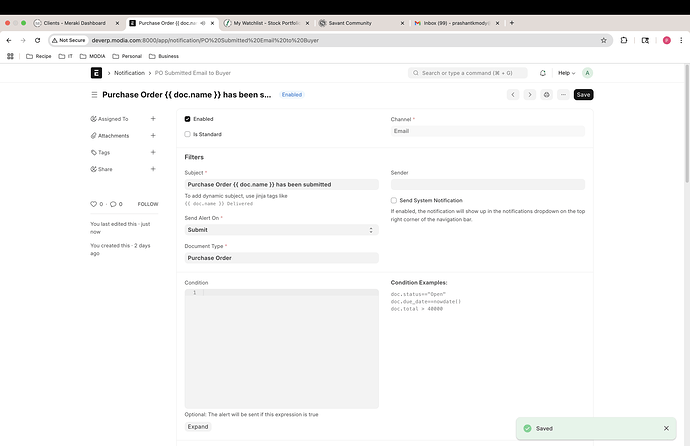Go back in browser history
Viewport: 690px width, 446px height.
pyautogui.click(x=9, y=40)
